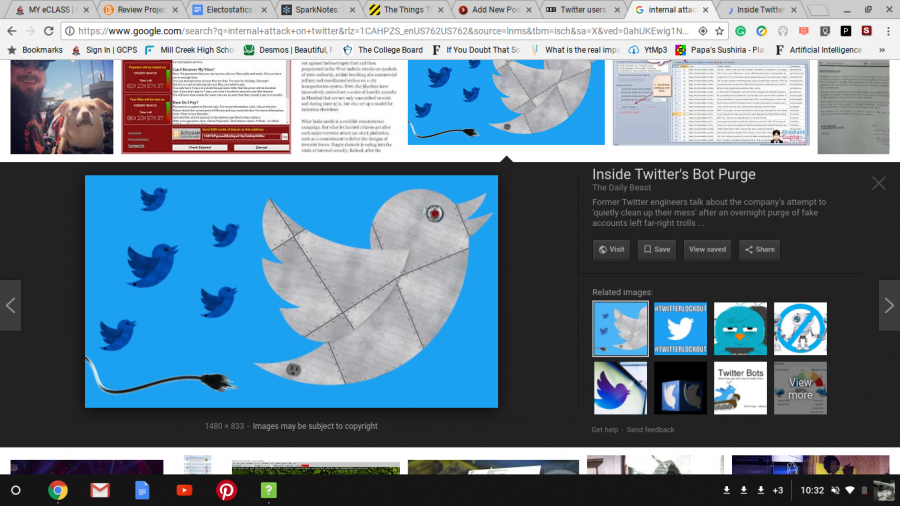
Task: Switch to the Review Project tab
Action: [x=142, y=10]
